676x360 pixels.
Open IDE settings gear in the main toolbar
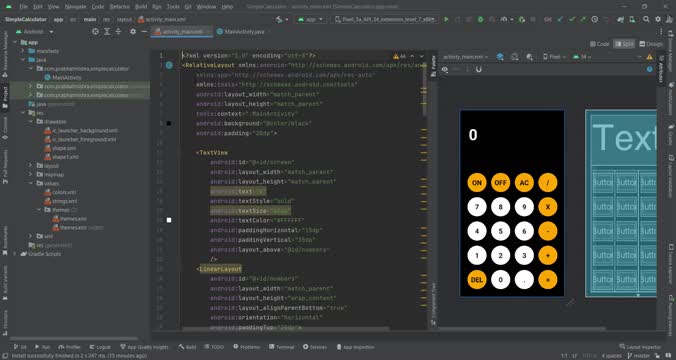[x=658, y=19]
